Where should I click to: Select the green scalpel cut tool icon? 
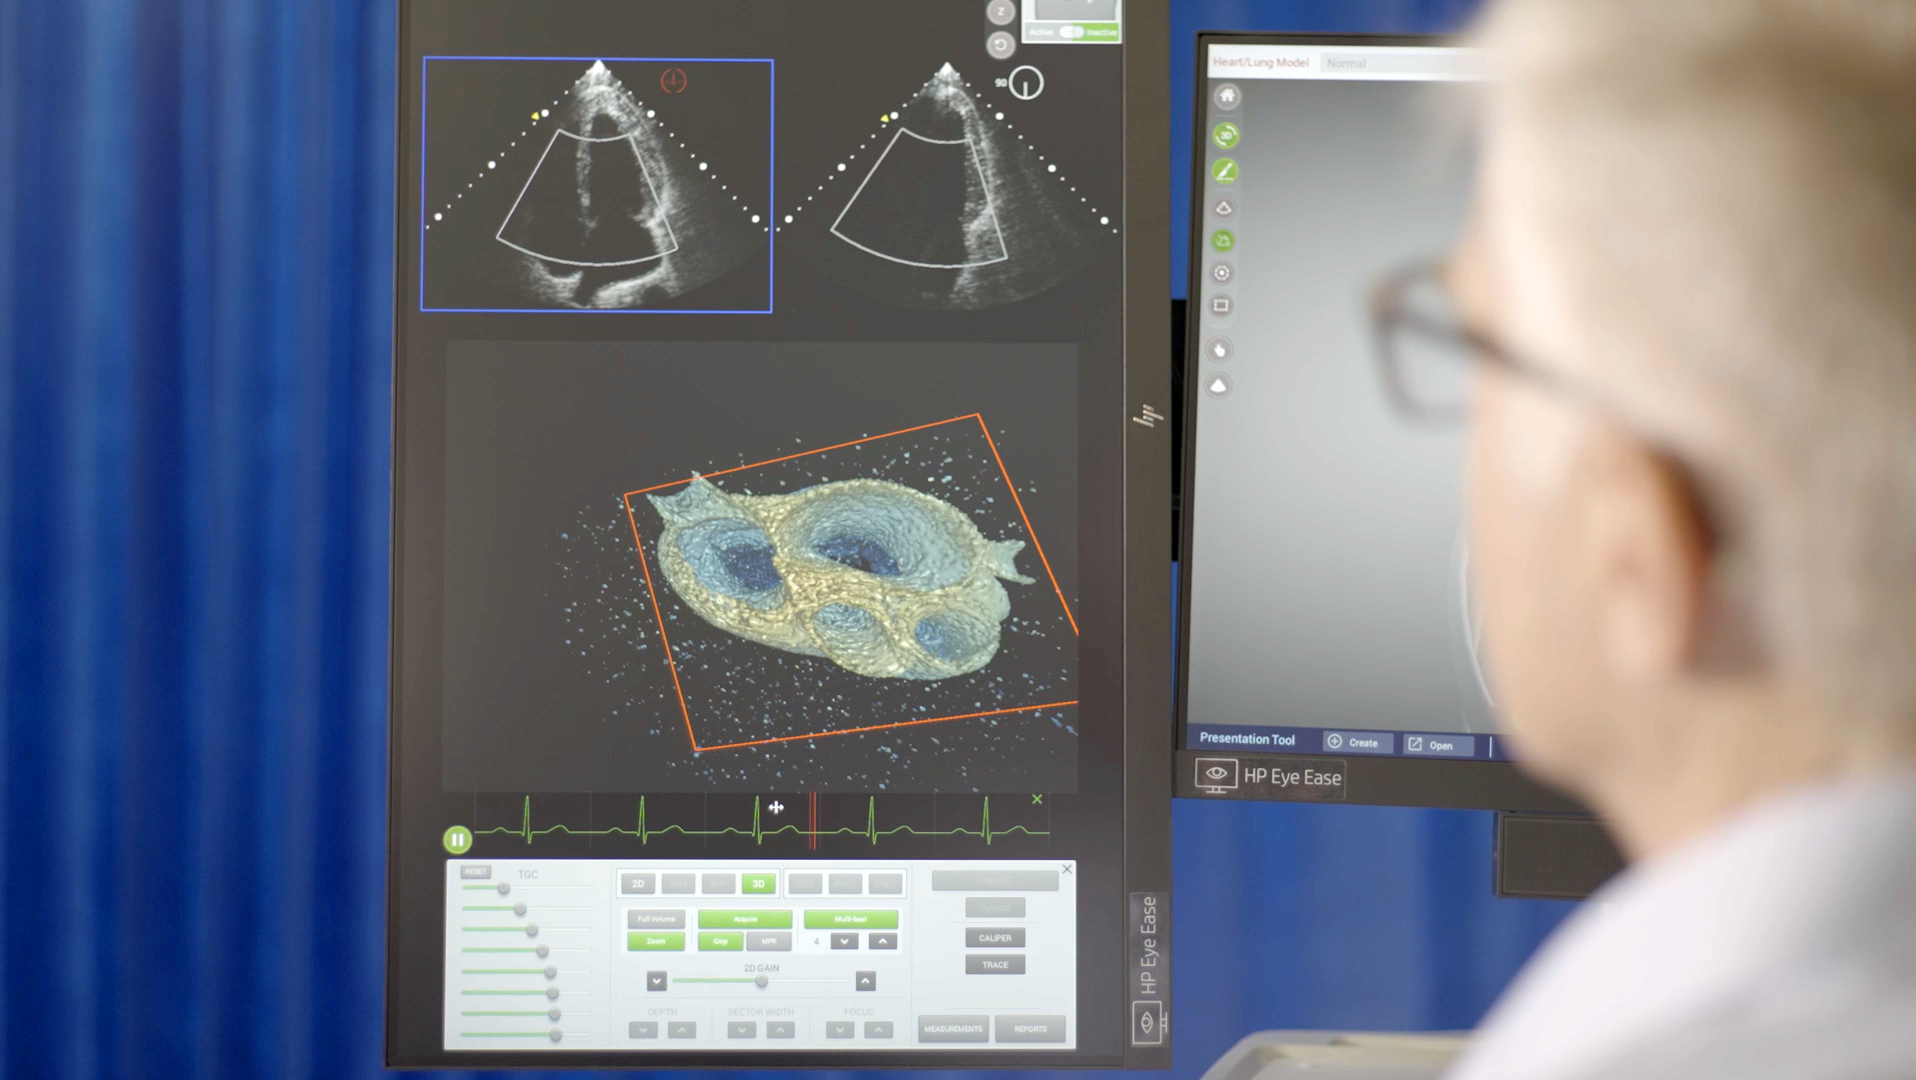point(1225,171)
